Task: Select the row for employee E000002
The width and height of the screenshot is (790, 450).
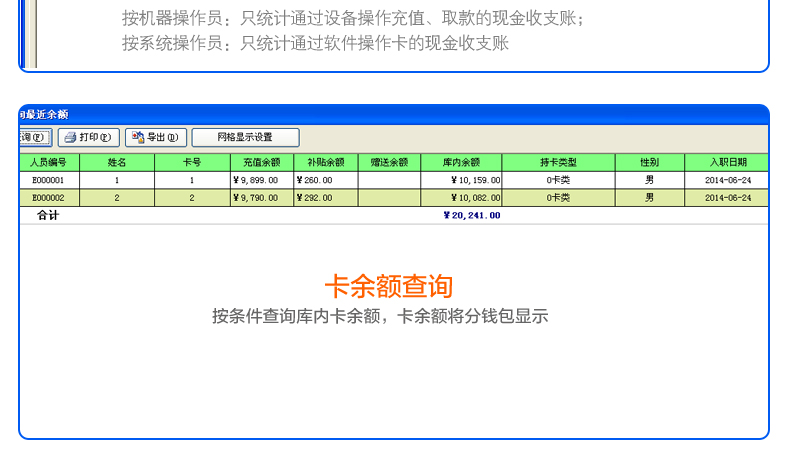Action: 48,198
